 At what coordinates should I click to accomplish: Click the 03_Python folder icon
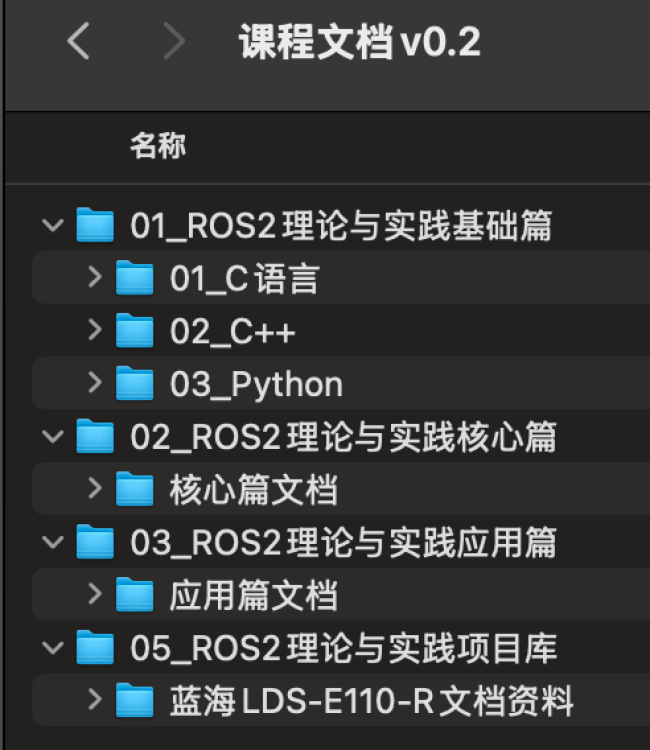(134, 384)
